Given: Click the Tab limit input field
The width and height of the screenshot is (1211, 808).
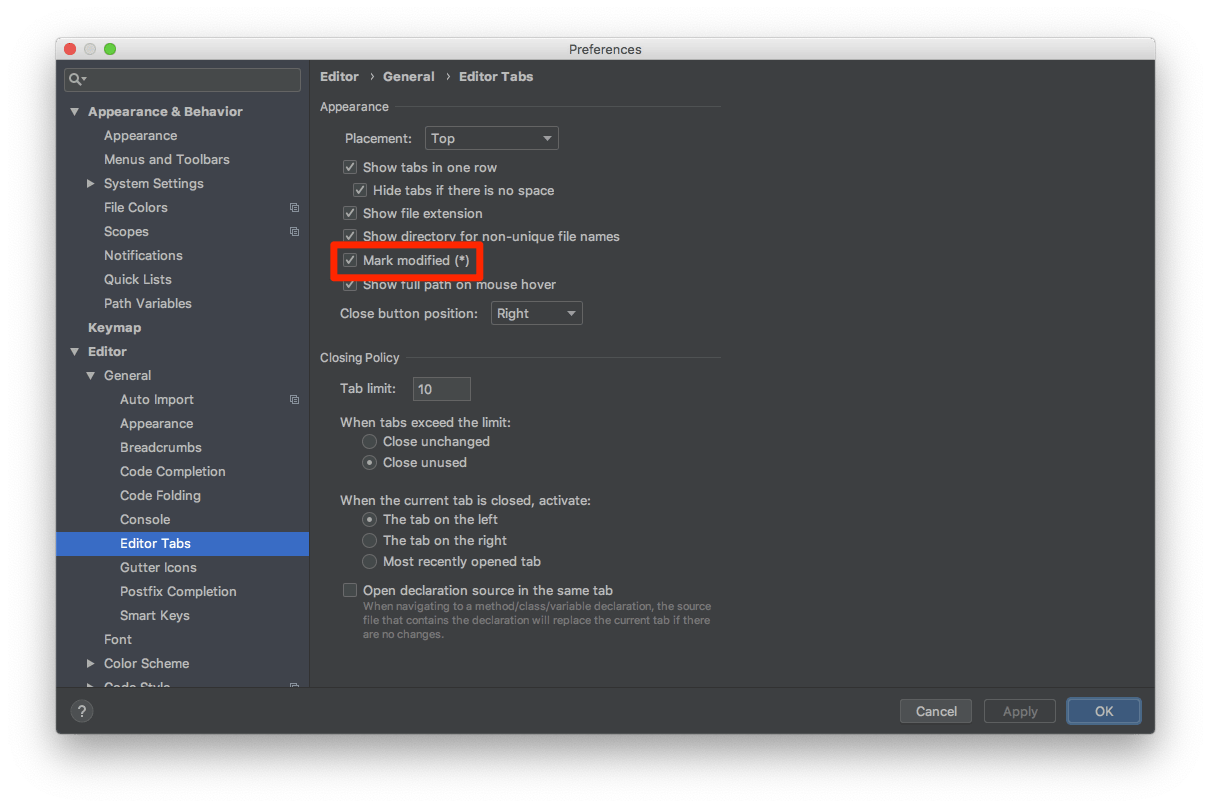Looking at the screenshot, I should (441, 388).
